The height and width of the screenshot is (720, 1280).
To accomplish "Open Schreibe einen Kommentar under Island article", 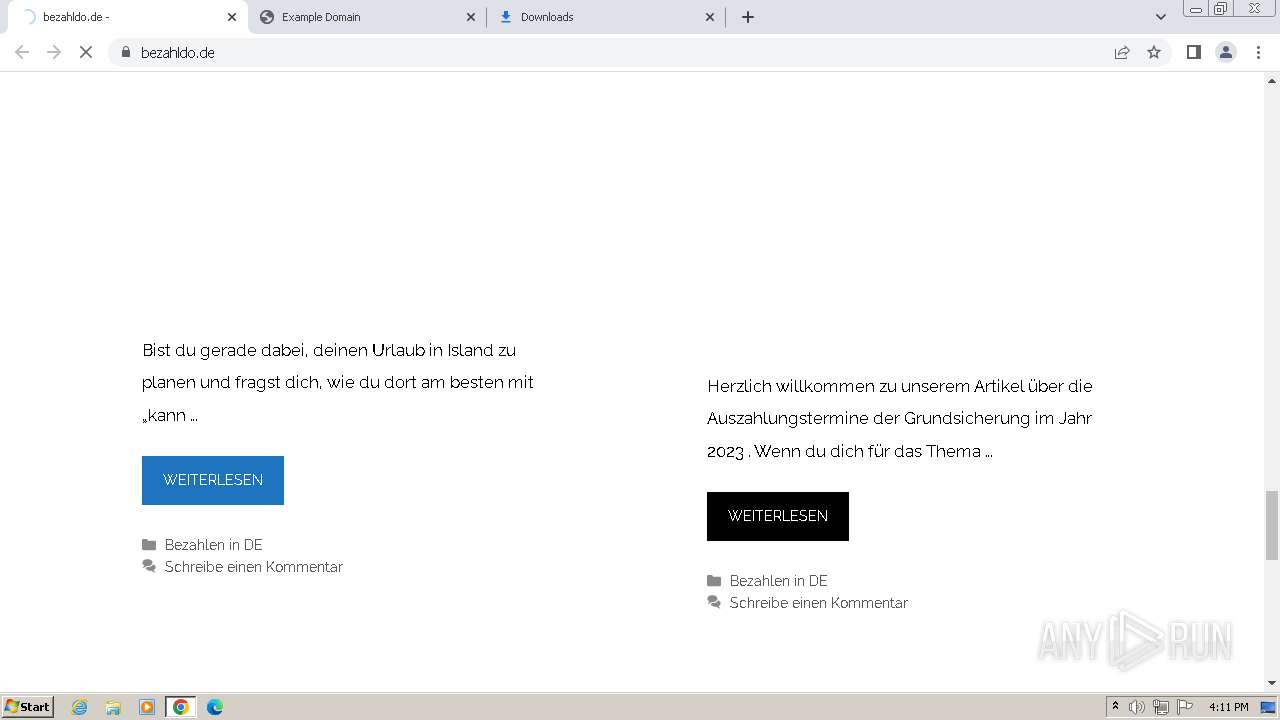I will [254, 567].
